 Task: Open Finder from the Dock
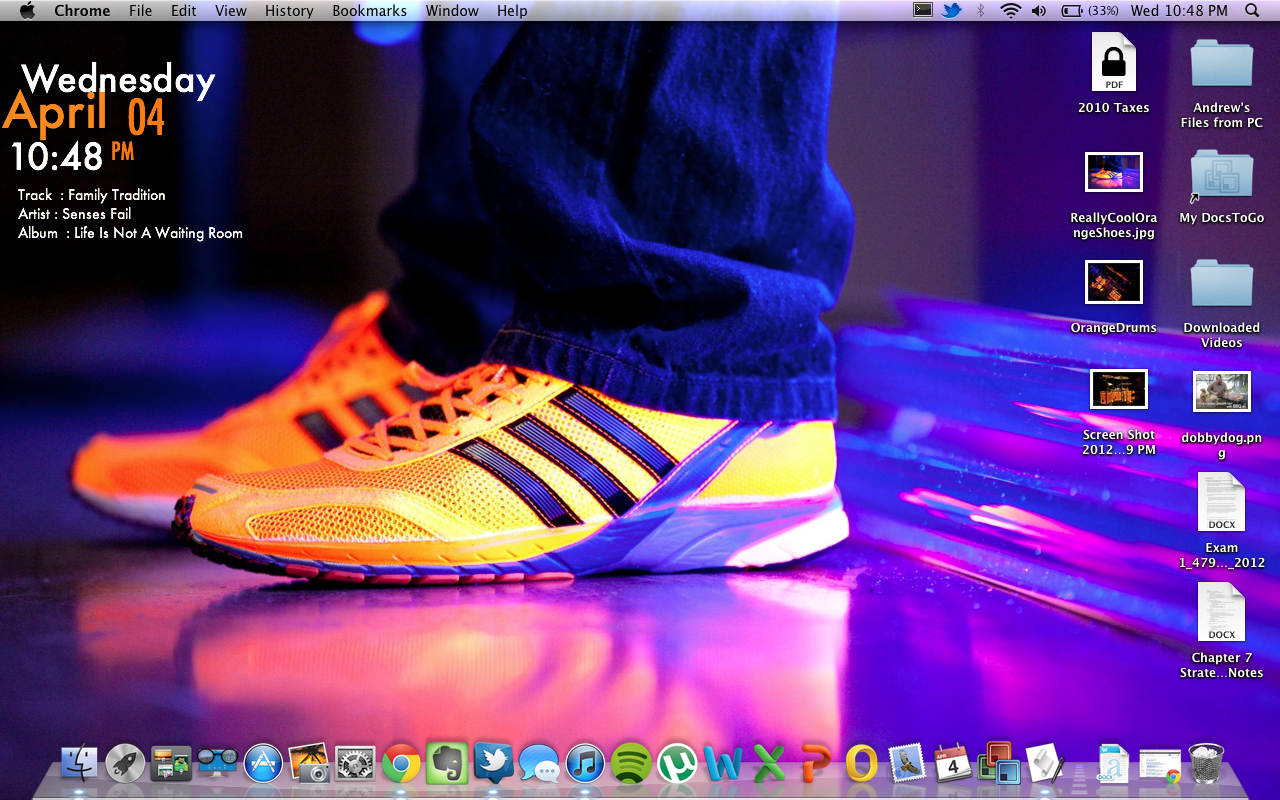[79, 763]
